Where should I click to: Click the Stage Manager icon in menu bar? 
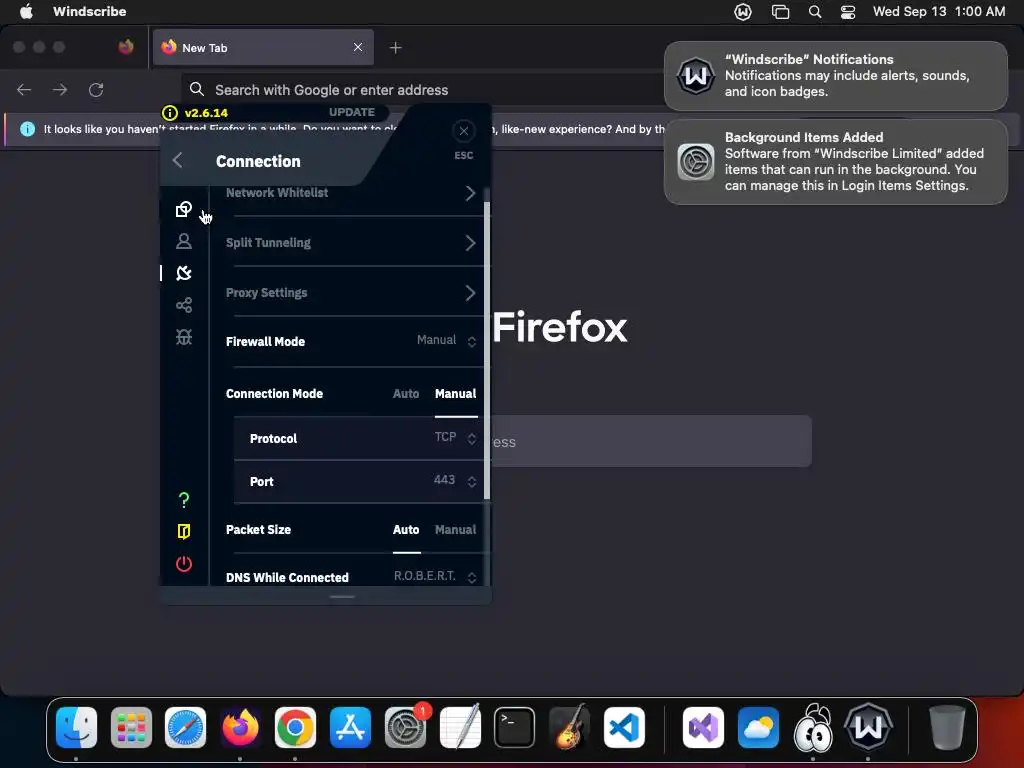pos(780,12)
